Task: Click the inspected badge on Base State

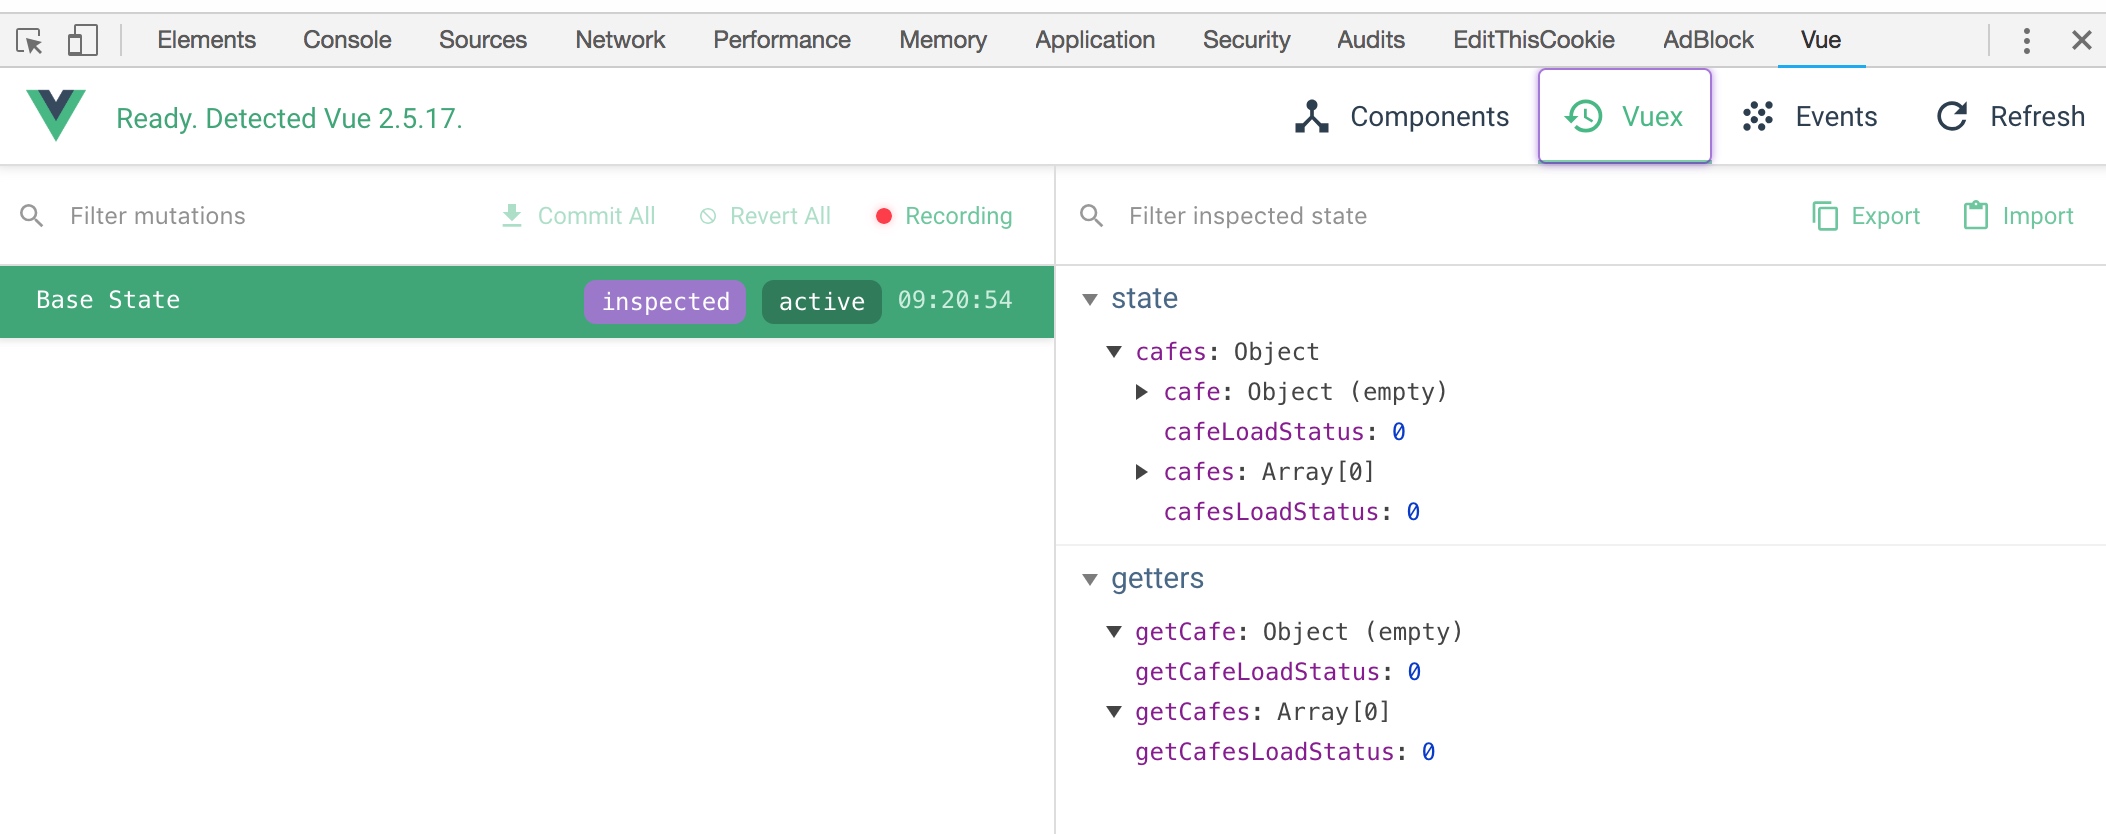Action: click(x=665, y=301)
